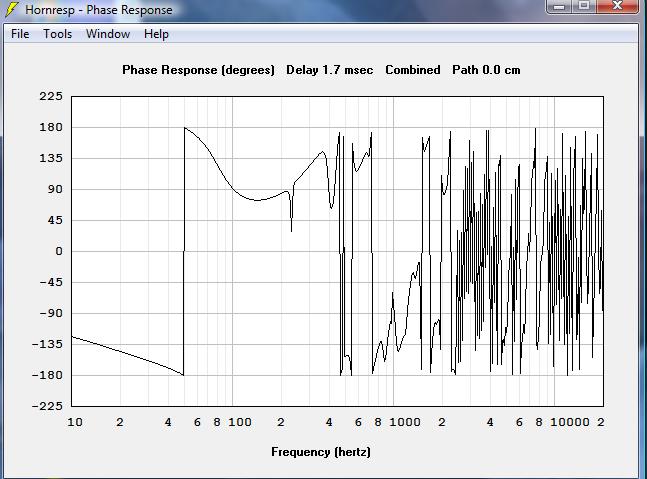Click the 0 value on the vertical axis
The height and width of the screenshot is (479, 647).
pyautogui.click(x=59, y=251)
